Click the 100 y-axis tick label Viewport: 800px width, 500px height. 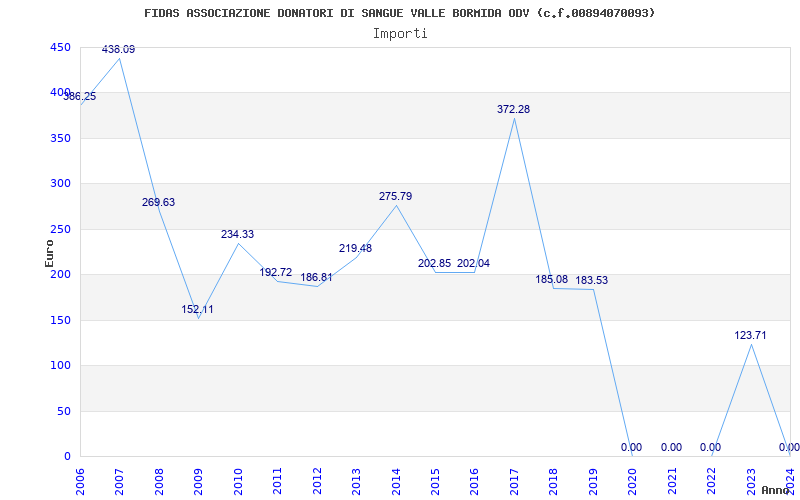(60, 365)
